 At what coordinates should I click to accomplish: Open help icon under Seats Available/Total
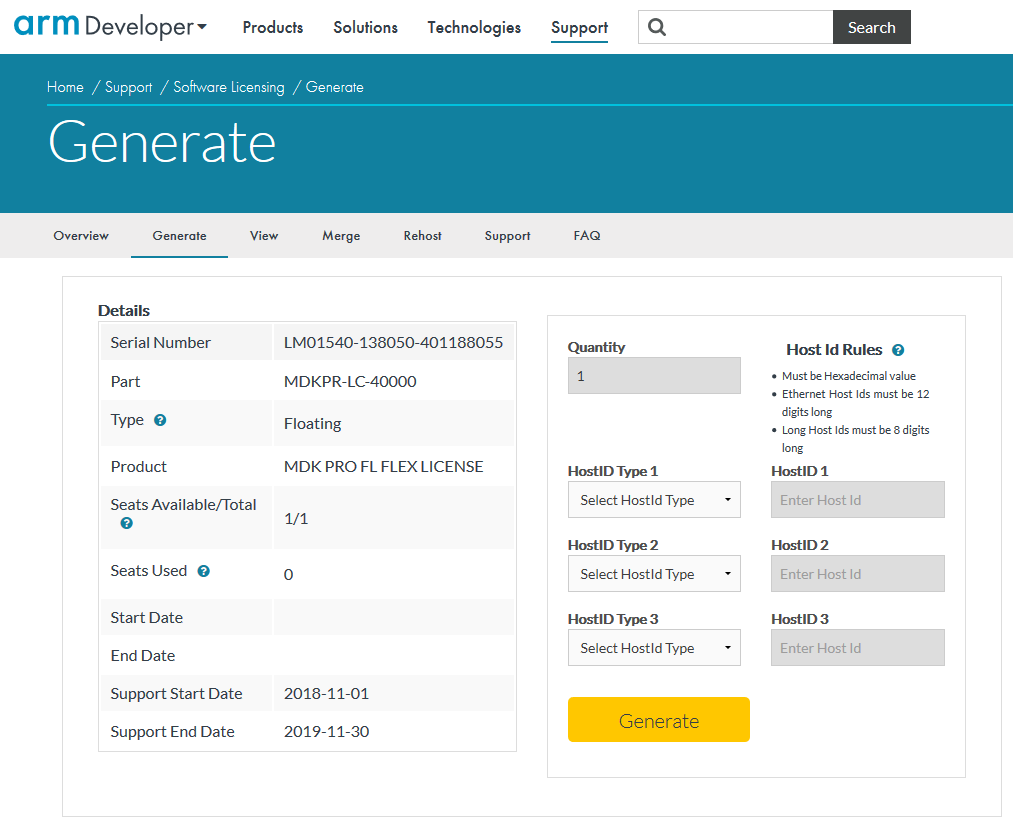tap(127, 523)
